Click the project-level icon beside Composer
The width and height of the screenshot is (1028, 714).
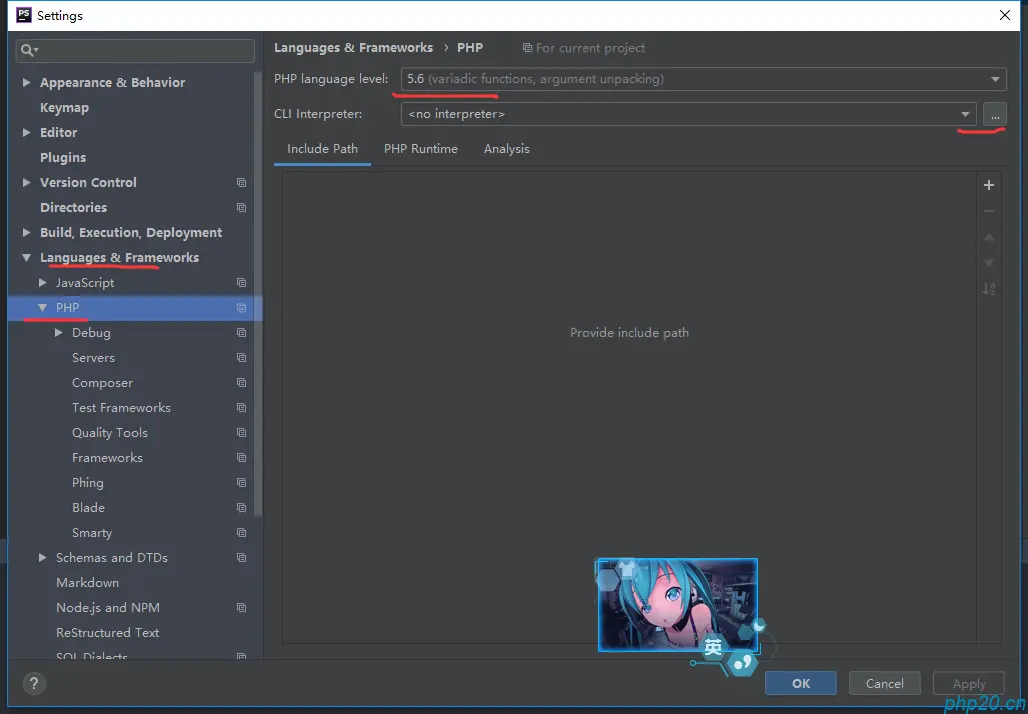coord(241,383)
